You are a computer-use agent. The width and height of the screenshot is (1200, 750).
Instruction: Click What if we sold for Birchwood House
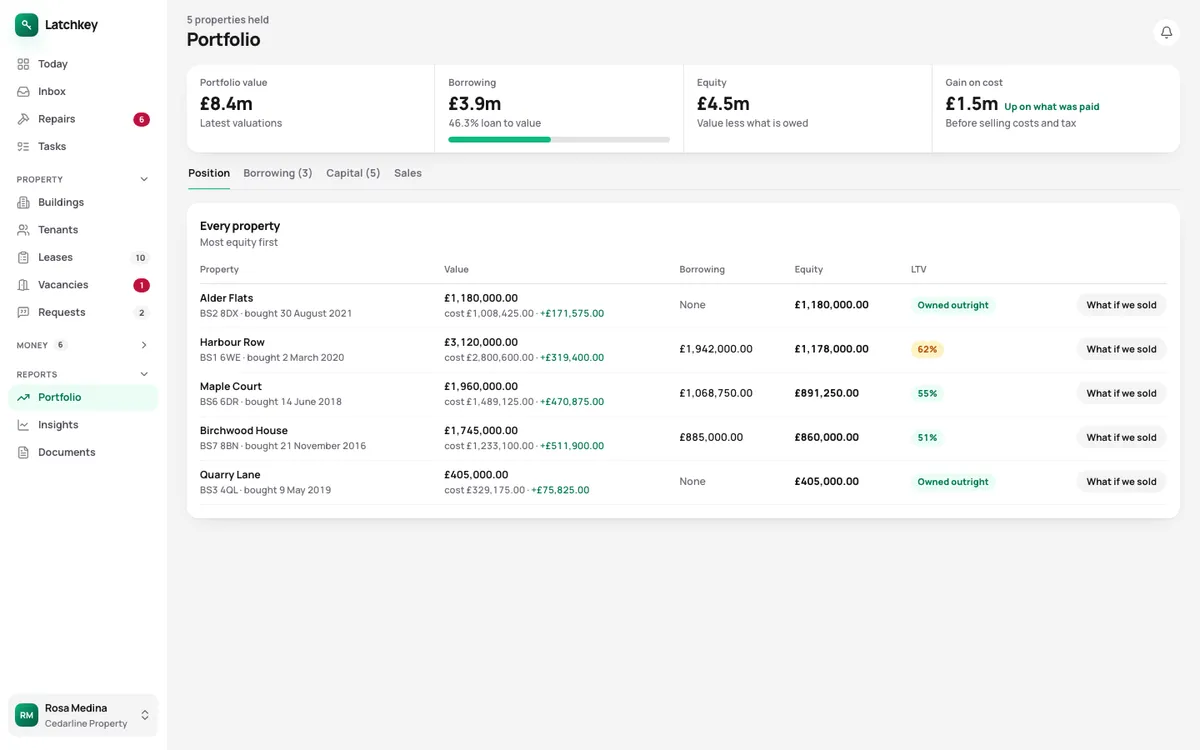[1121, 437]
